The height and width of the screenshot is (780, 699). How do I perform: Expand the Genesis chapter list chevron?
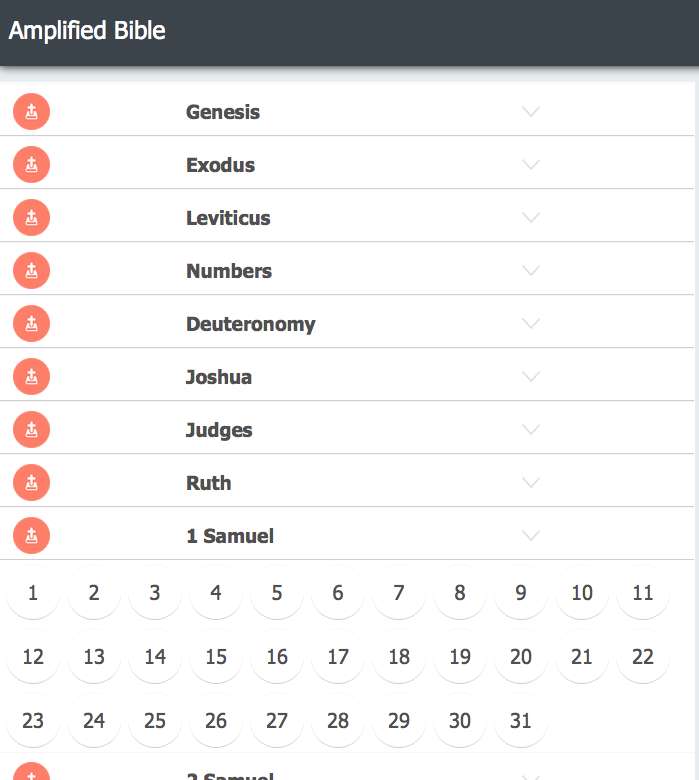[x=531, y=112]
